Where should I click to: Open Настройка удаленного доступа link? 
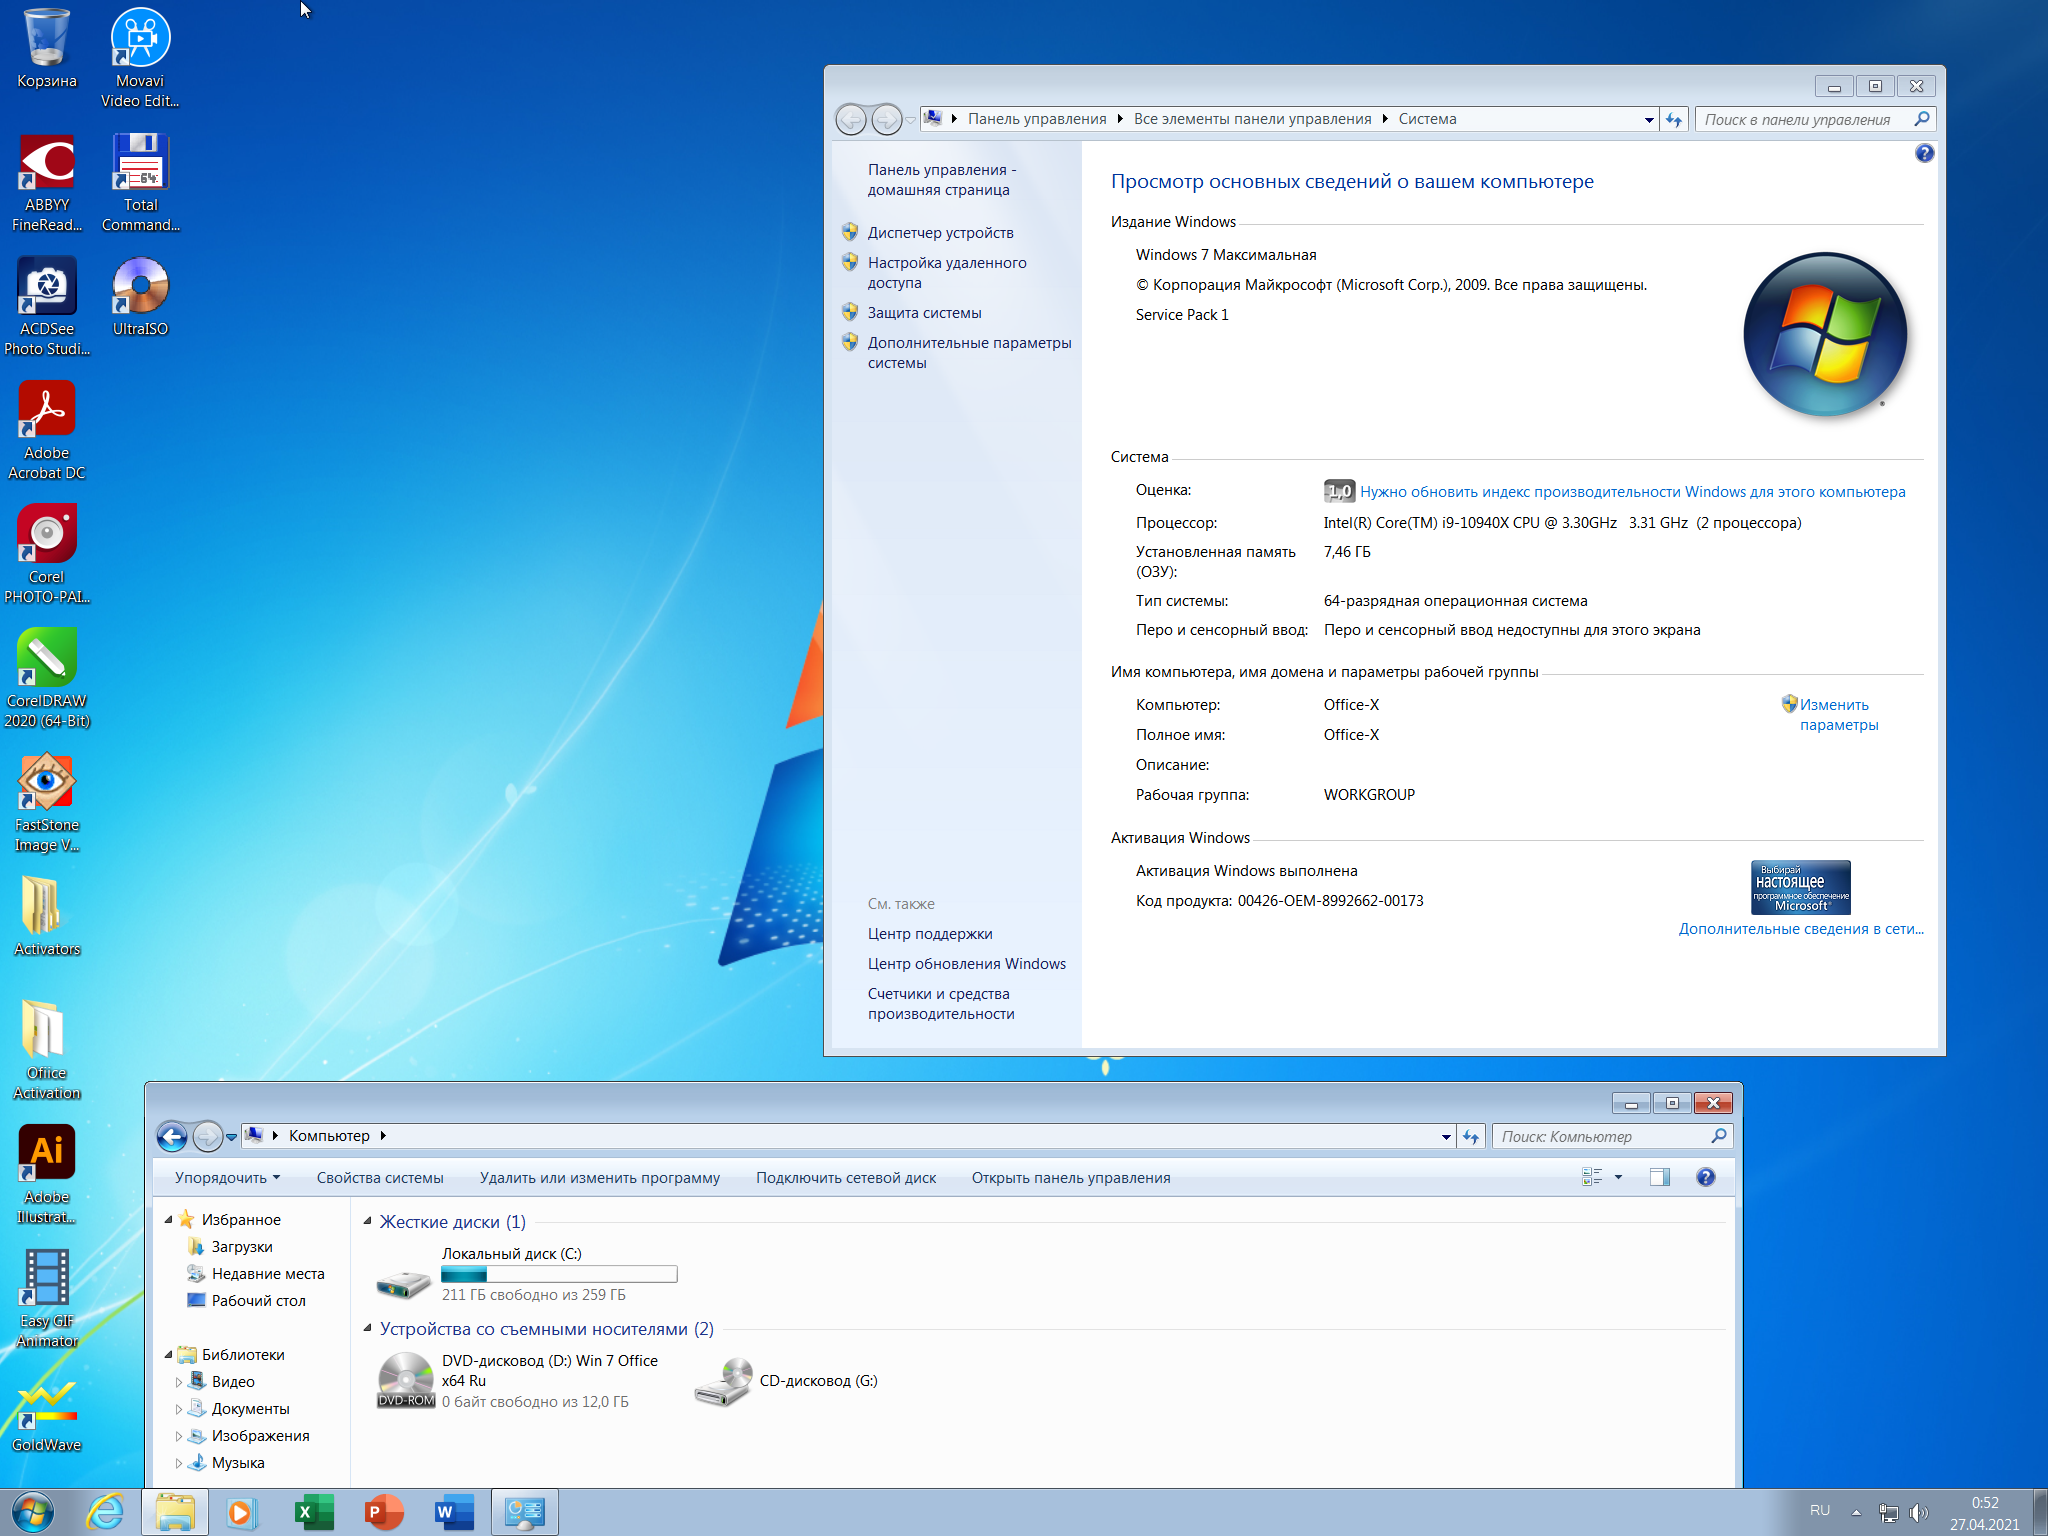click(946, 273)
